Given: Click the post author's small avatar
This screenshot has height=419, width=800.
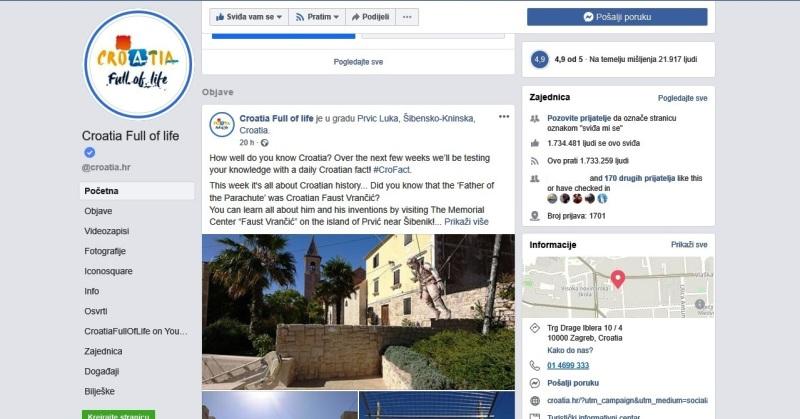Looking at the screenshot, I should (x=222, y=125).
